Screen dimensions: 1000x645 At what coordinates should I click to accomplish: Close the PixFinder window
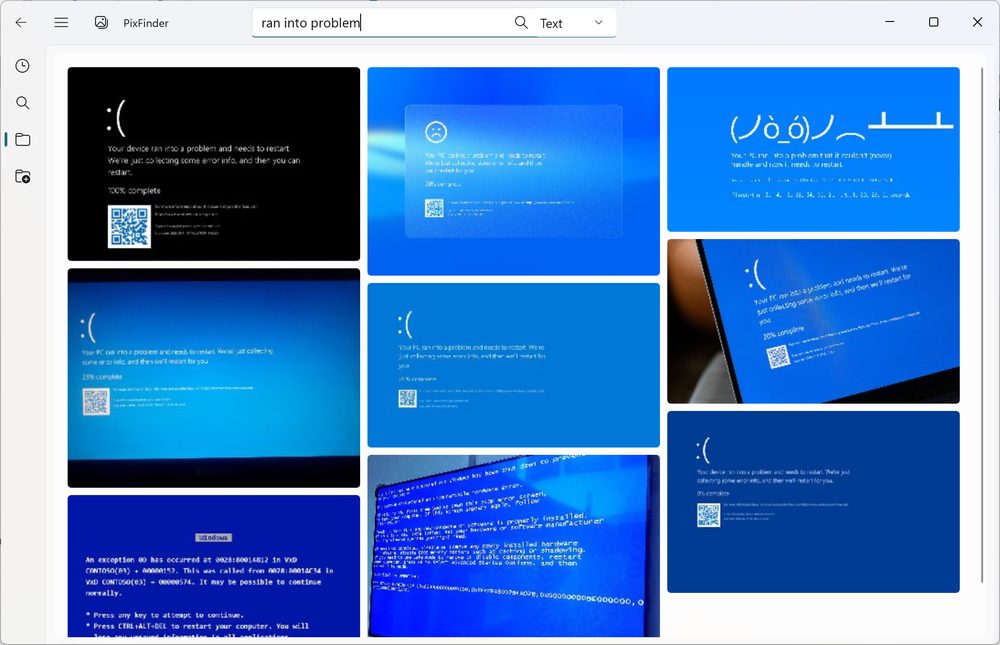[977, 22]
